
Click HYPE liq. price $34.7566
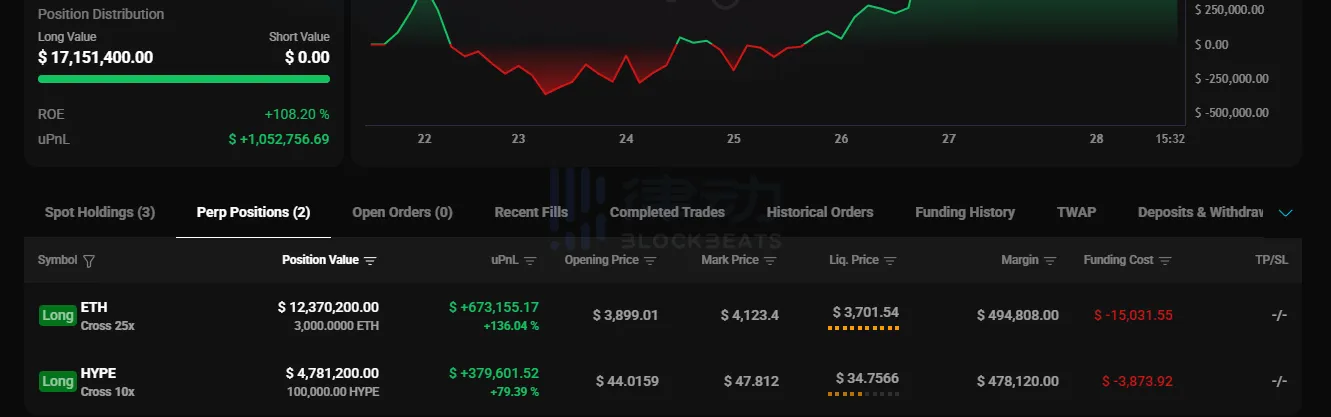(x=867, y=378)
